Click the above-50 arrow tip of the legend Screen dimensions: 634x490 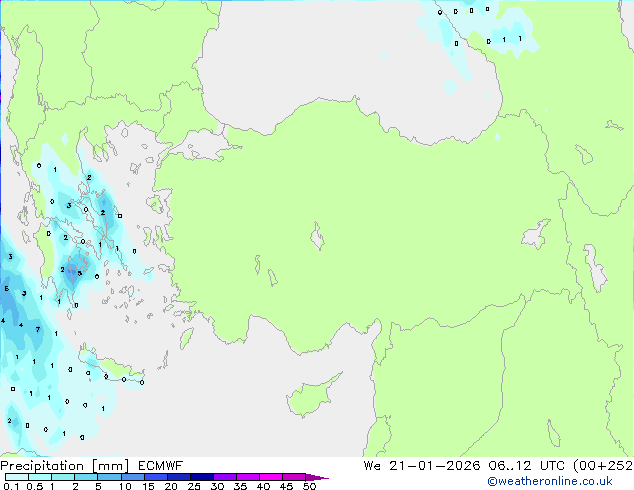point(317,477)
